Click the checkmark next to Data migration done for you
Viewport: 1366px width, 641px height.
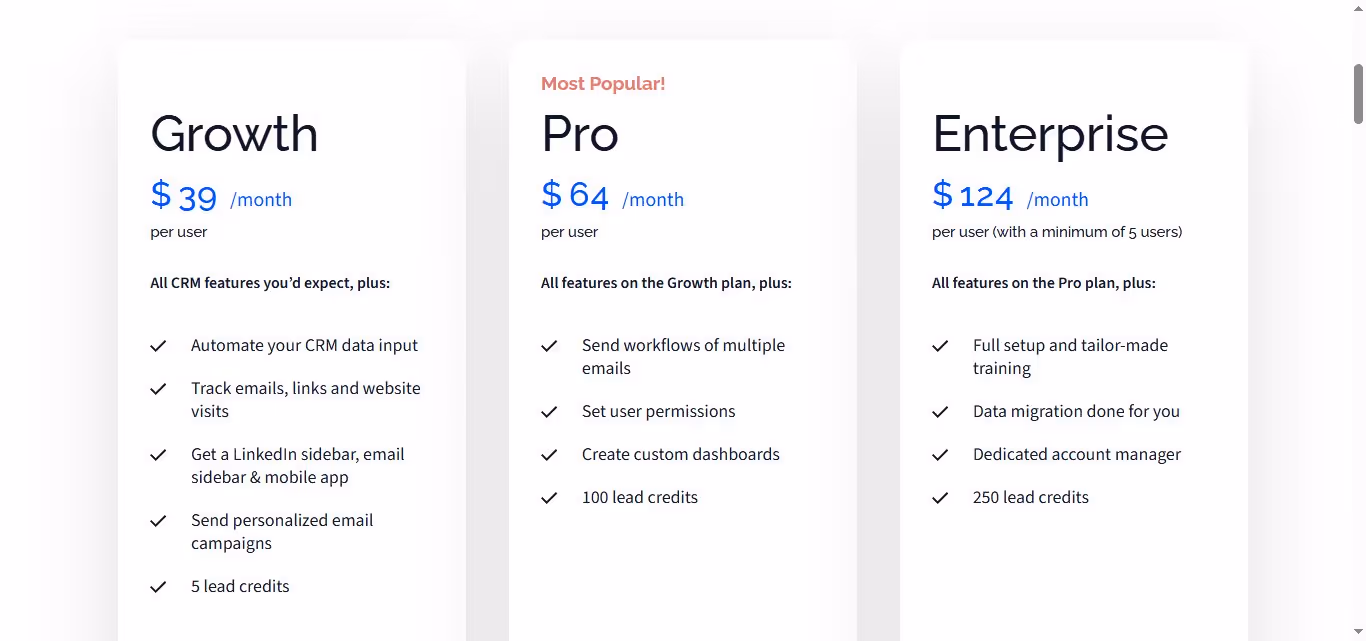pos(940,411)
